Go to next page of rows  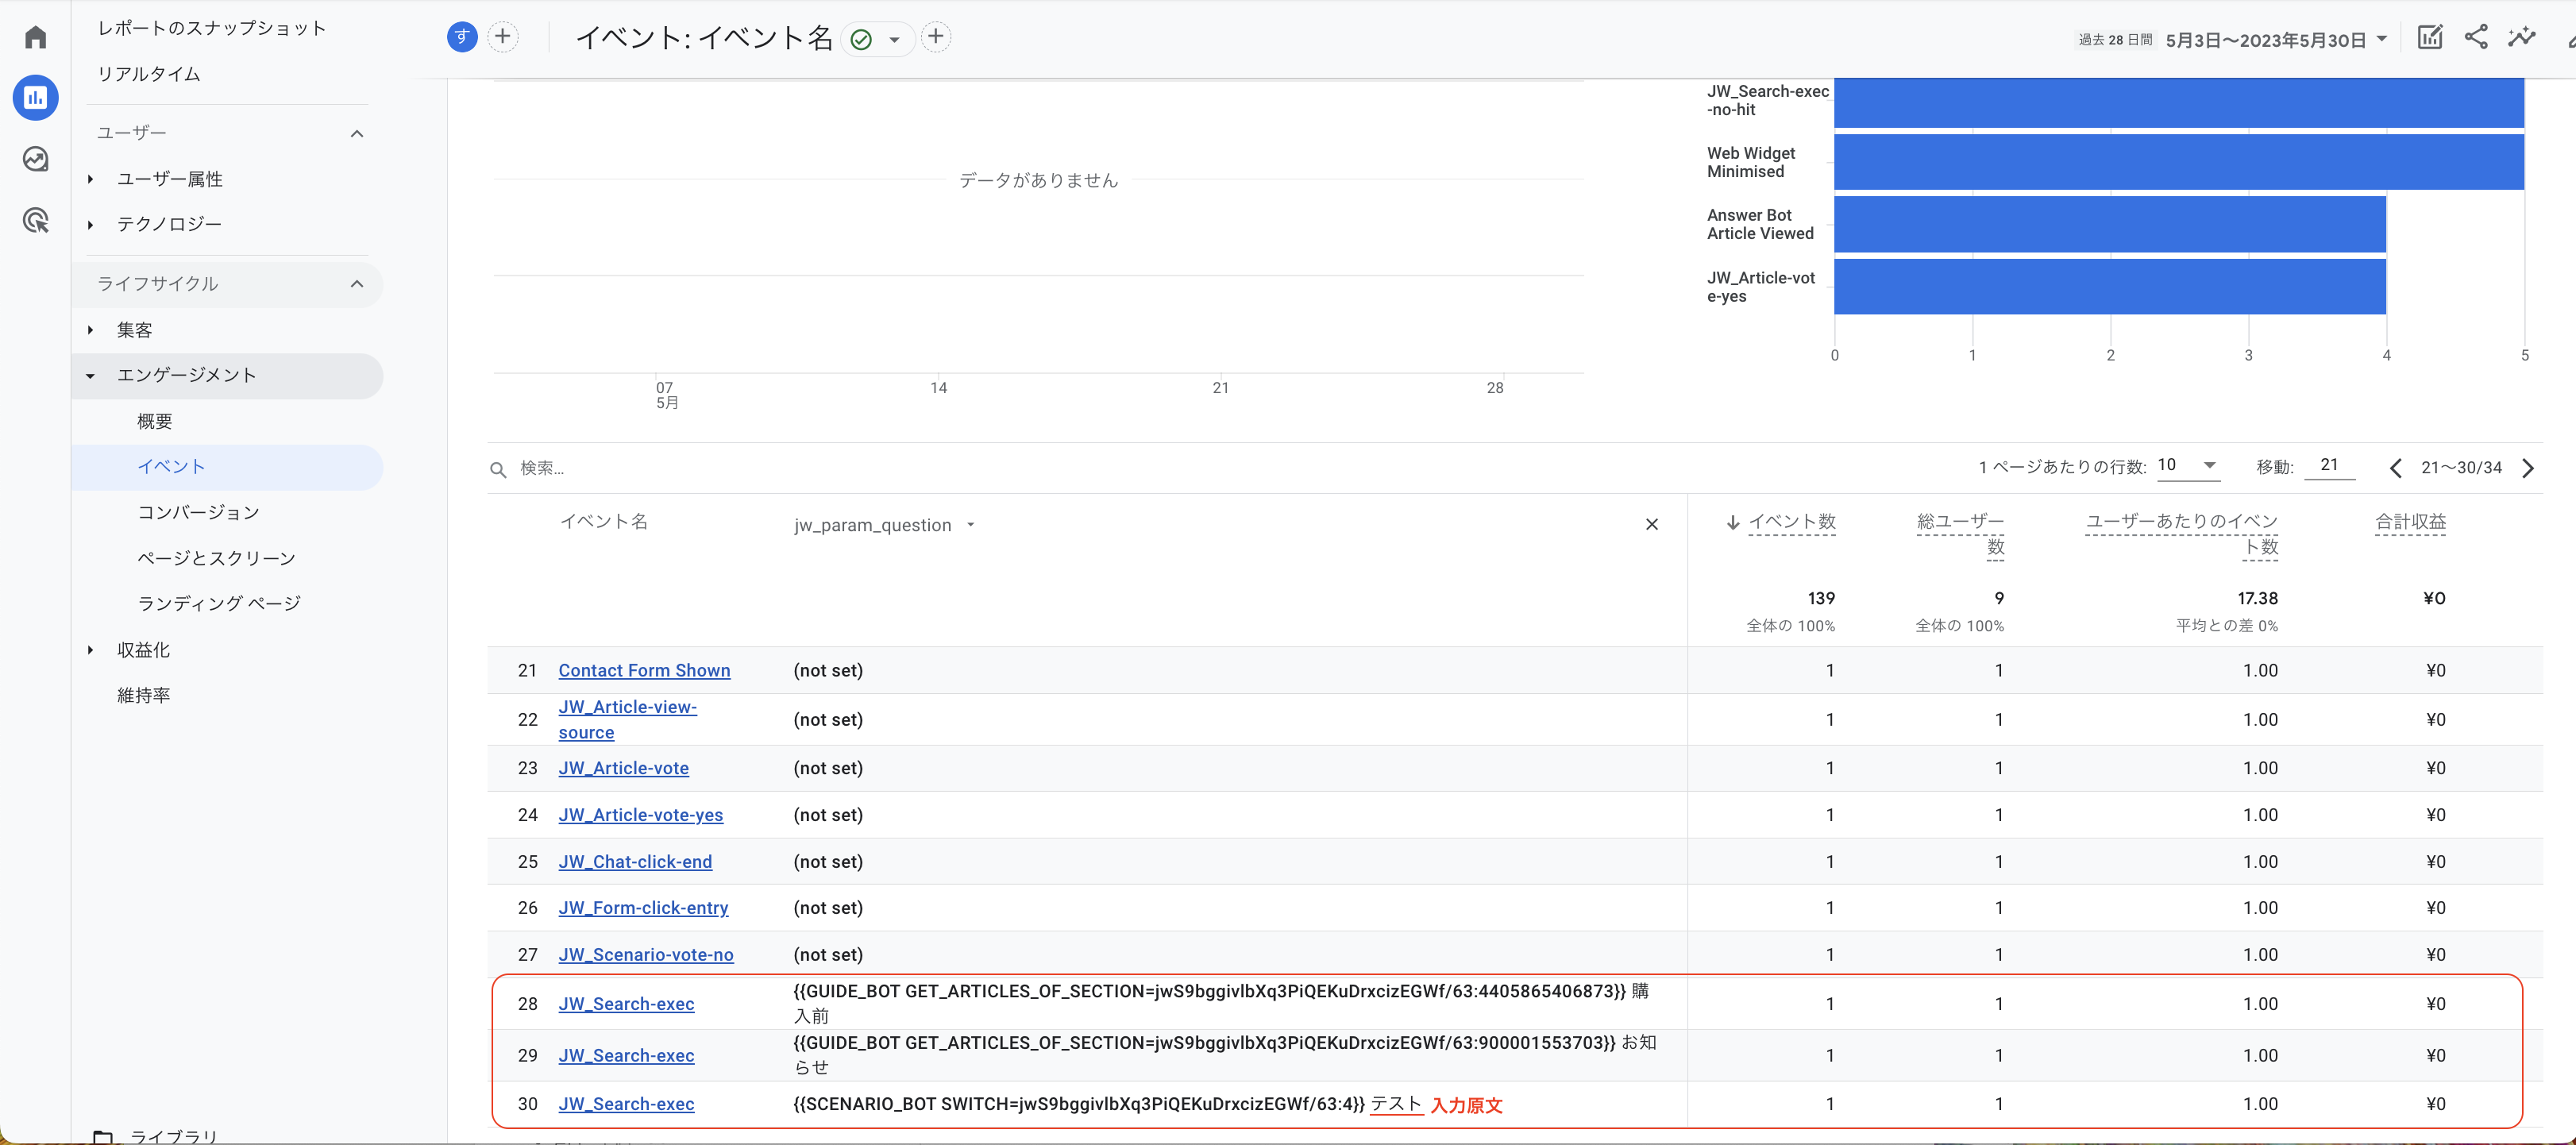click(2527, 468)
